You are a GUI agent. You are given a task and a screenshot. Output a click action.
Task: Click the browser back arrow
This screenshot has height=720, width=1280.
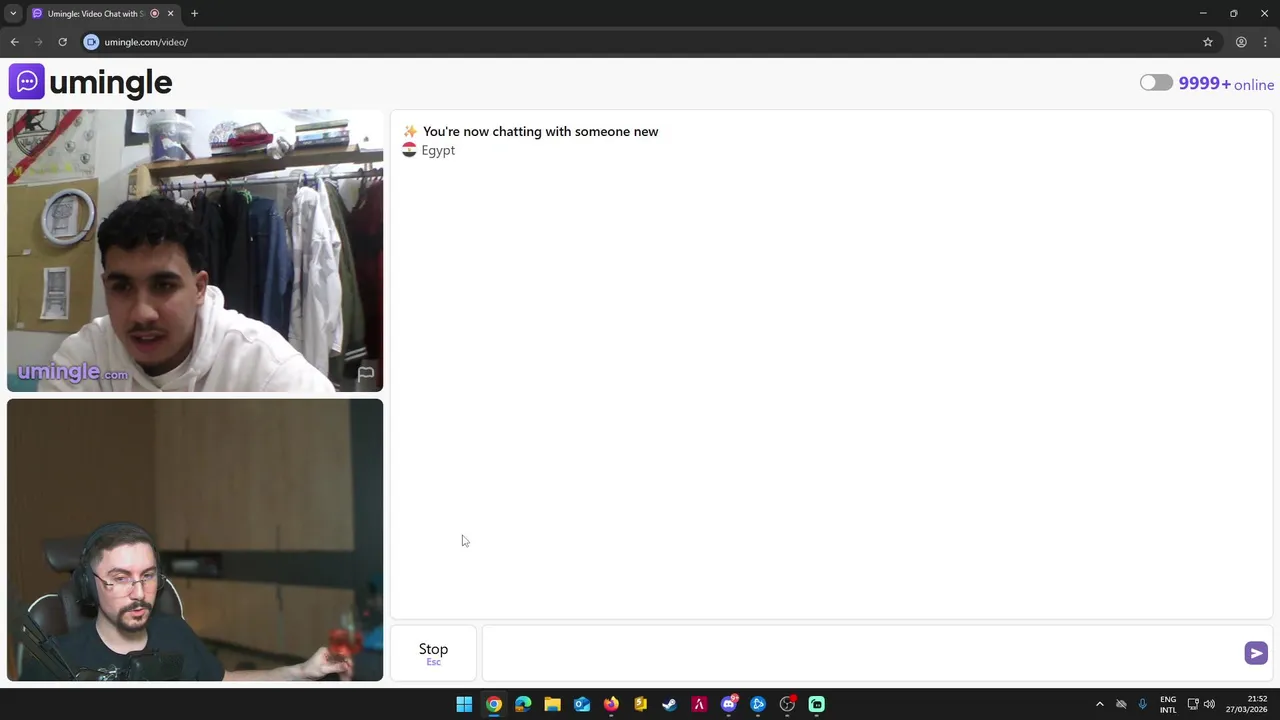click(14, 42)
